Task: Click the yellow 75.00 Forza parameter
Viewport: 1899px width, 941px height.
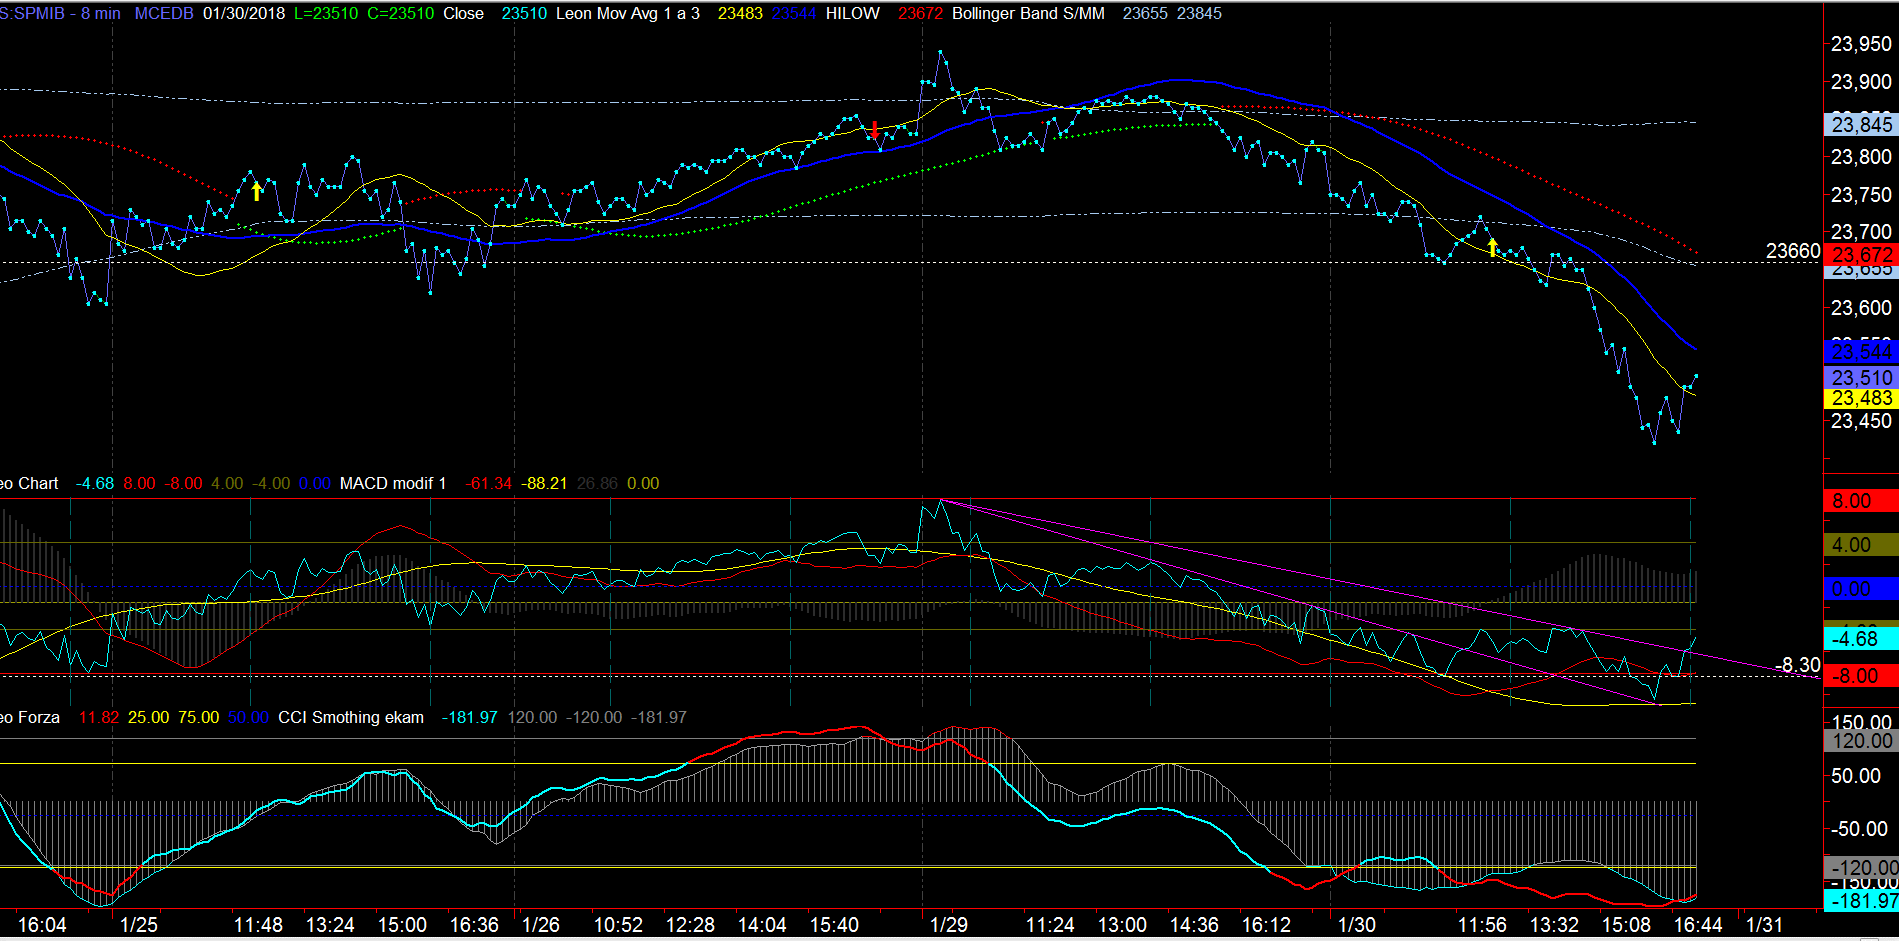Action: [198, 718]
